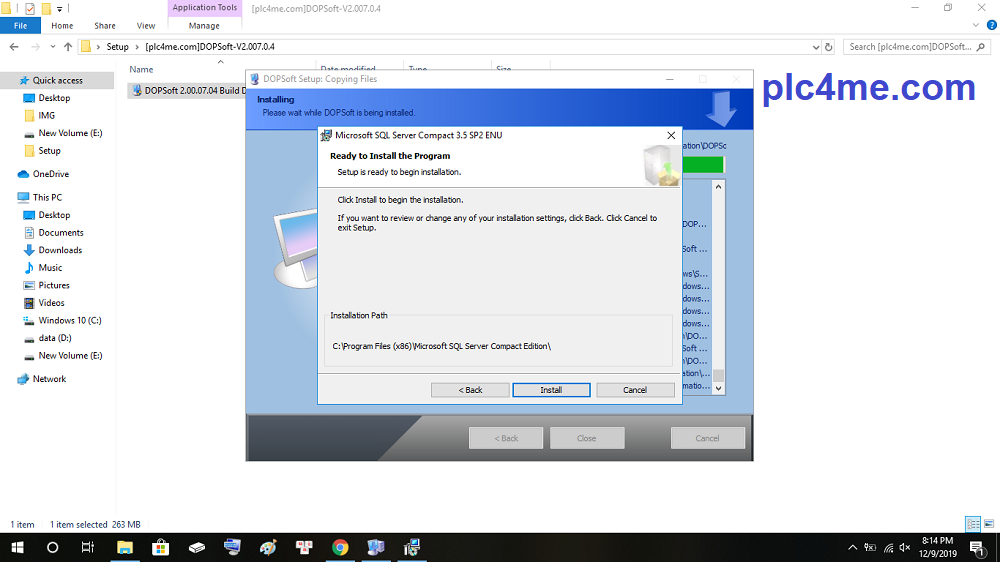Select Windows 10 (C:) drive in sidebar
Viewport: 1000px width, 562px height.
69,321
